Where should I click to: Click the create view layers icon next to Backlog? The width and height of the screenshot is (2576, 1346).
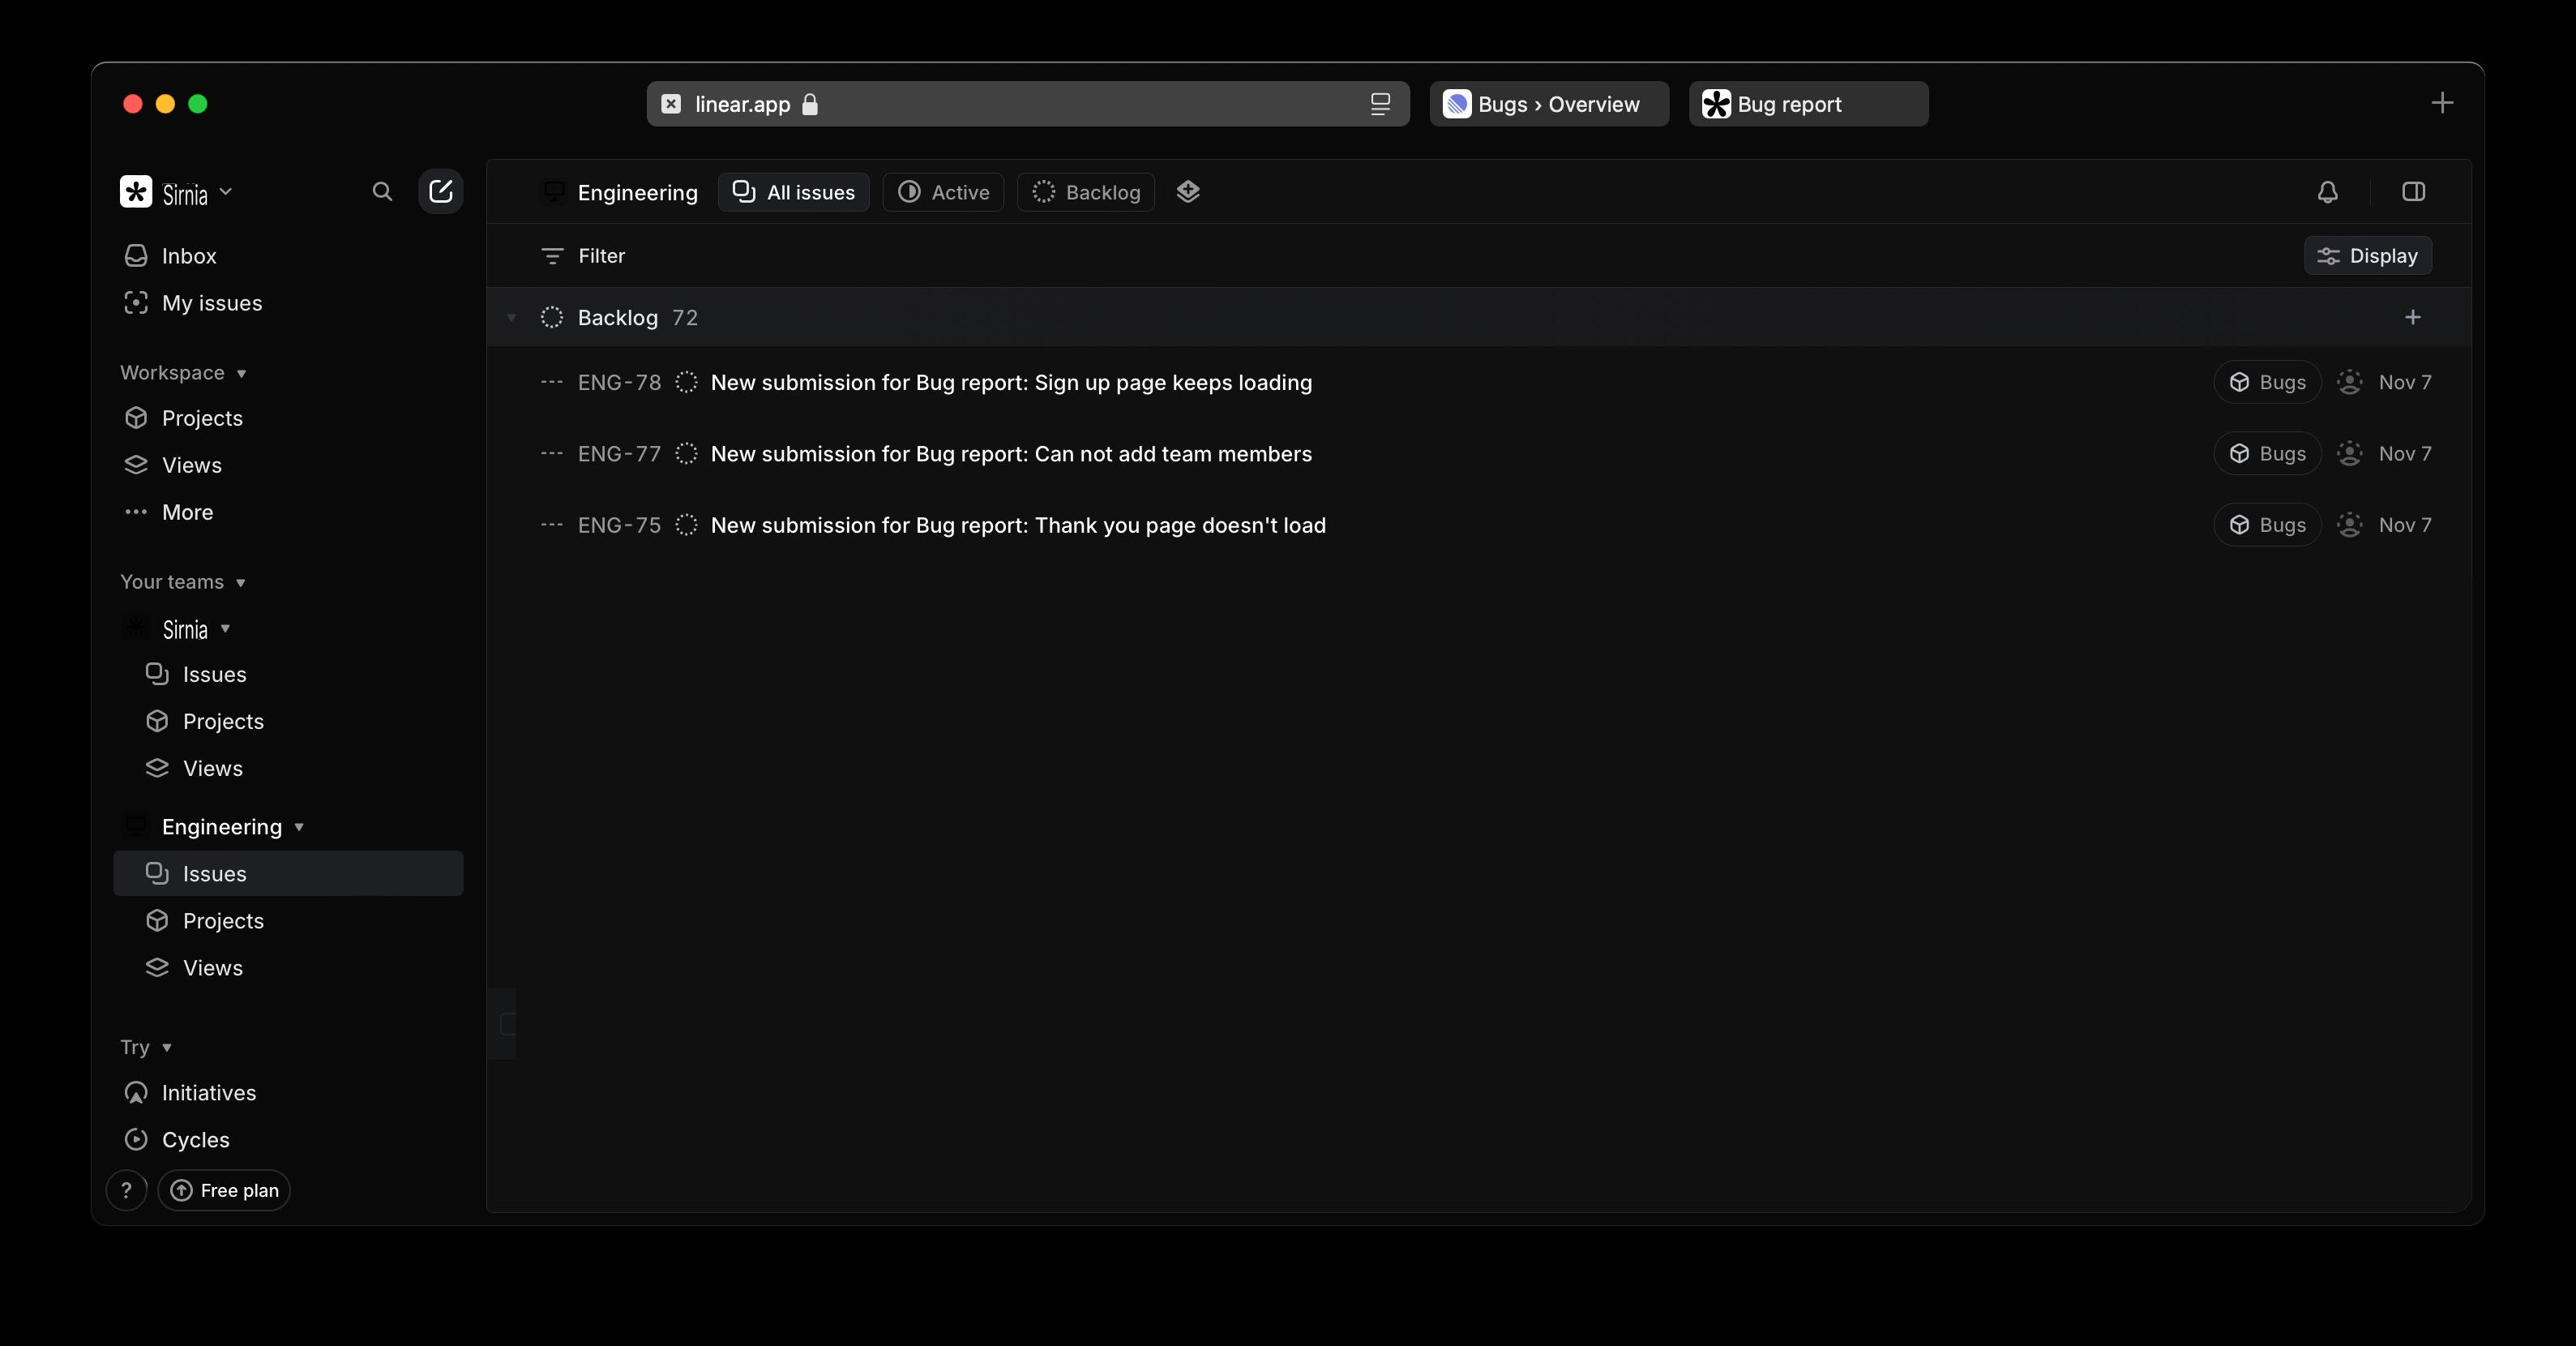pos(1188,191)
